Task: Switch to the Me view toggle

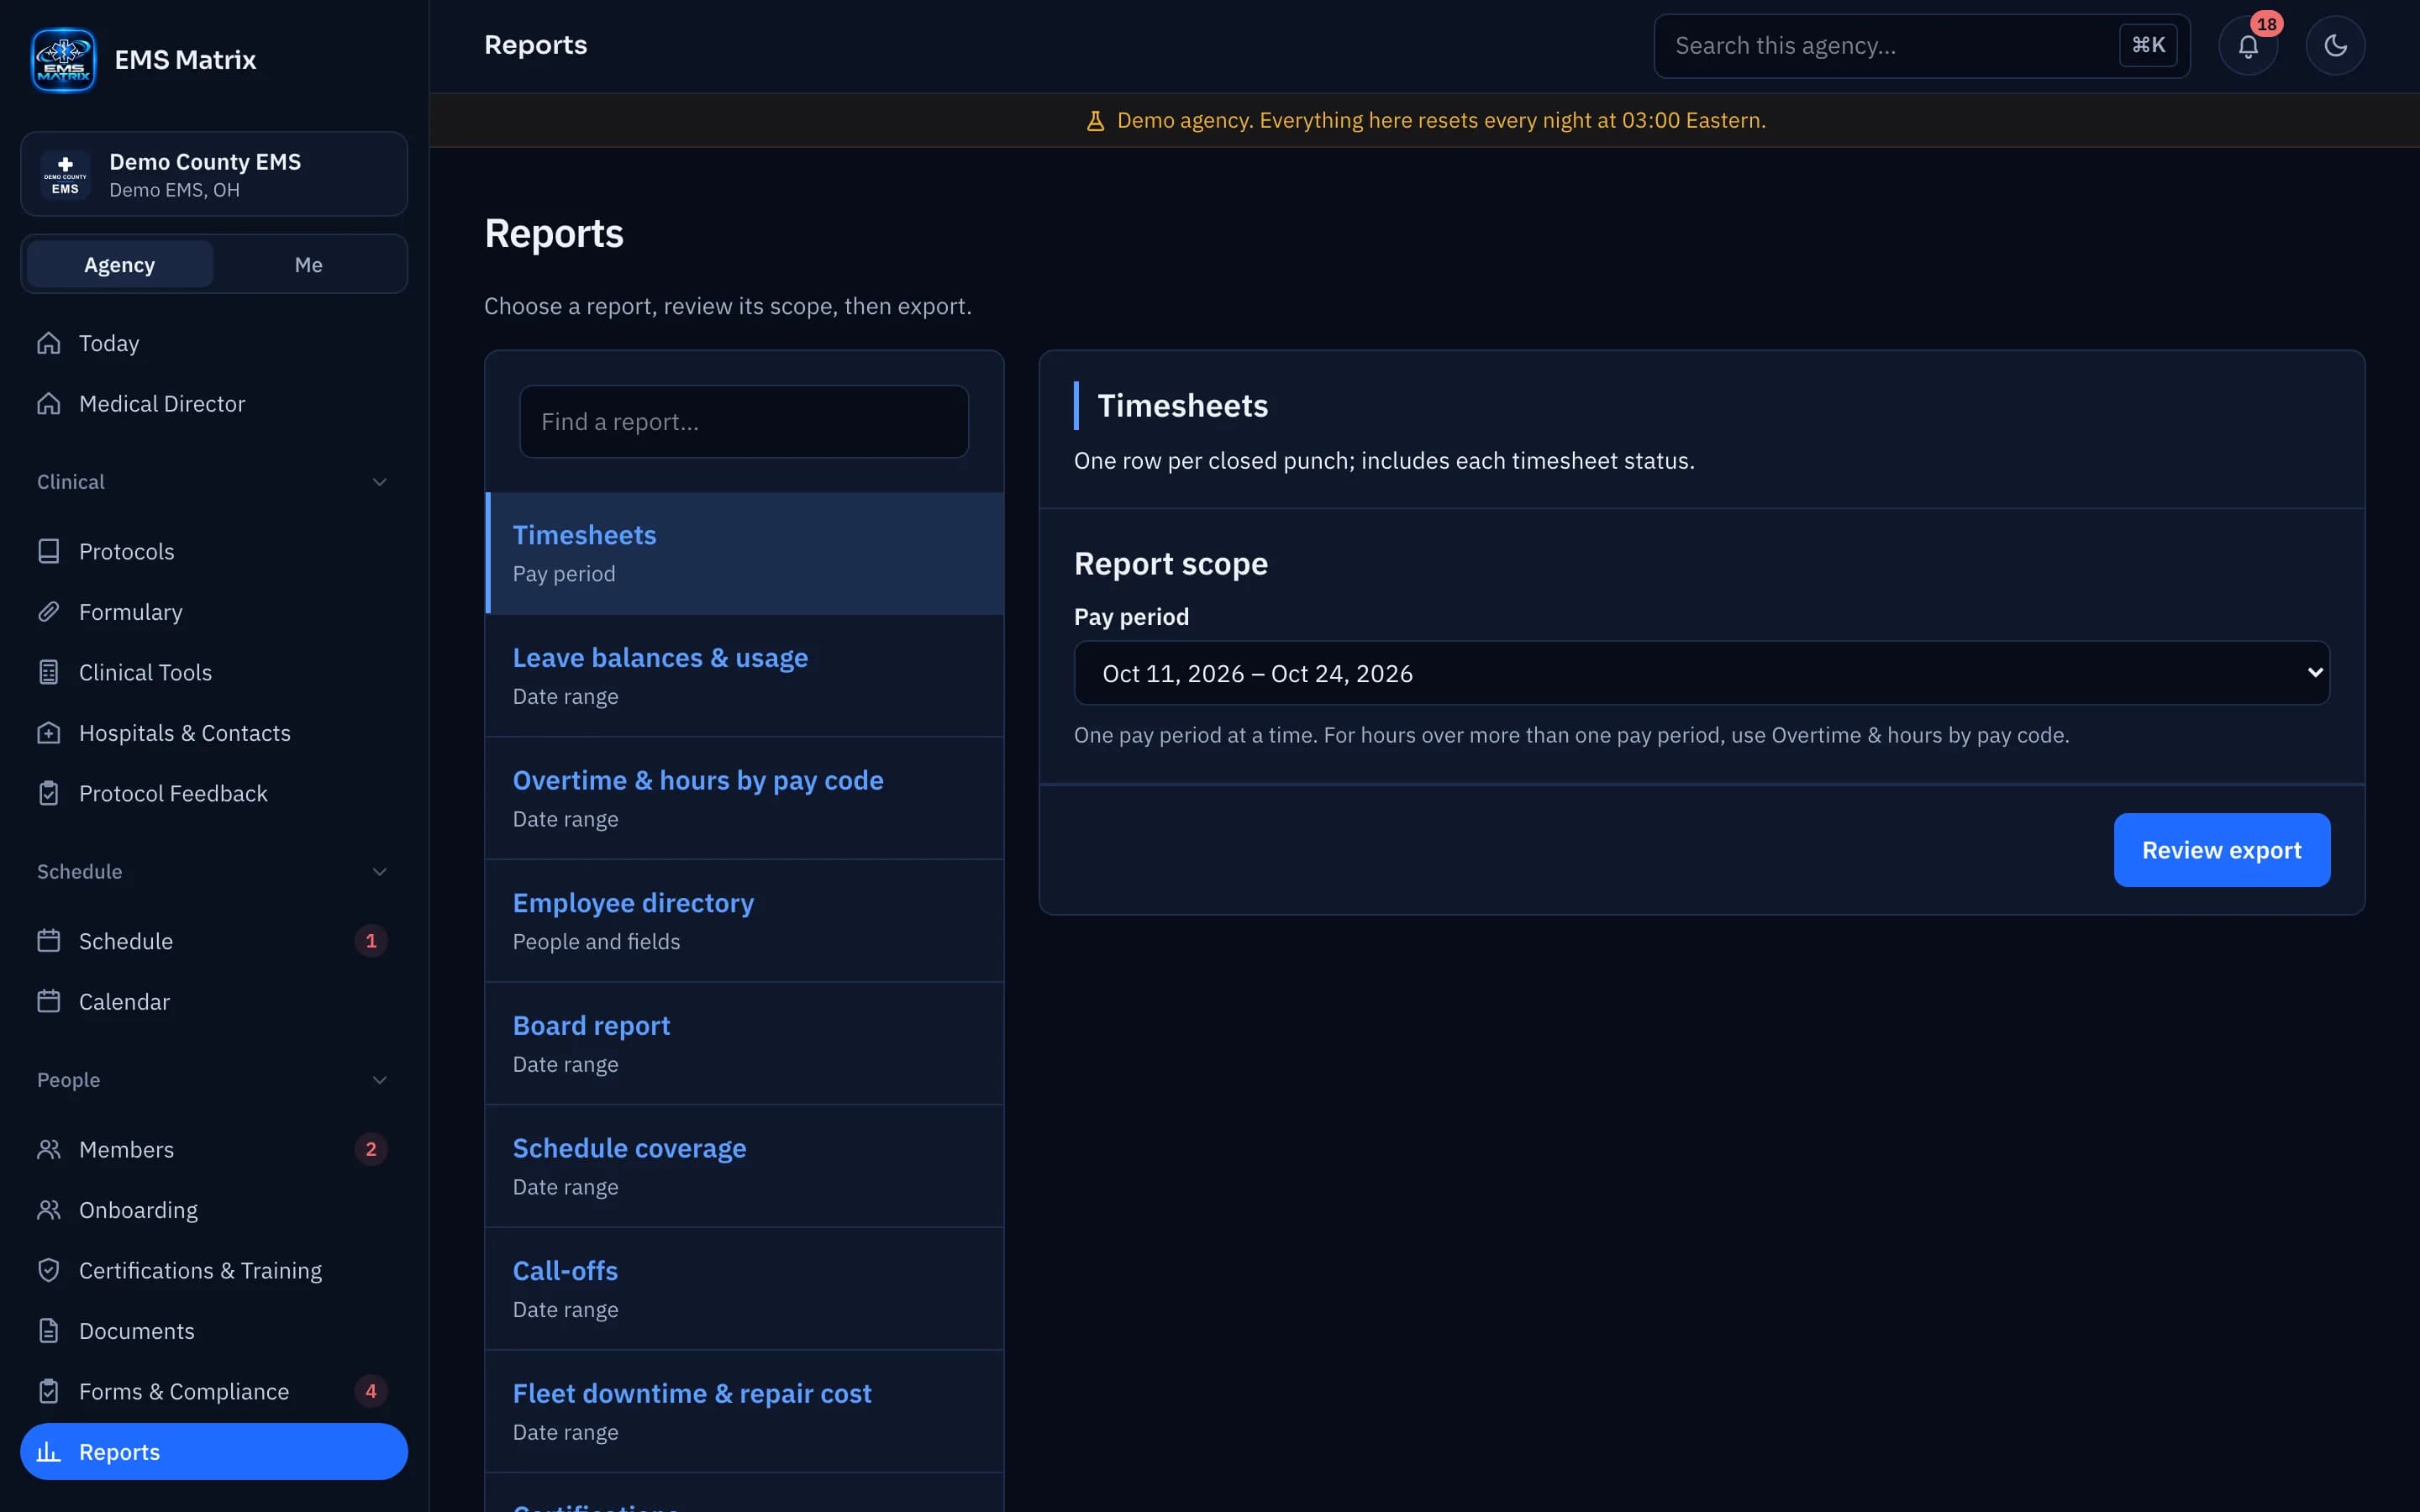Action: 308,265
